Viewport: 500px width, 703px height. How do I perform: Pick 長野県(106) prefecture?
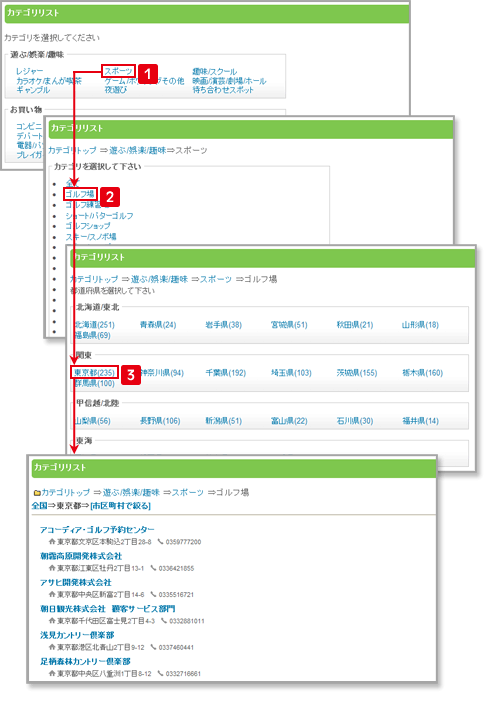click(160, 421)
